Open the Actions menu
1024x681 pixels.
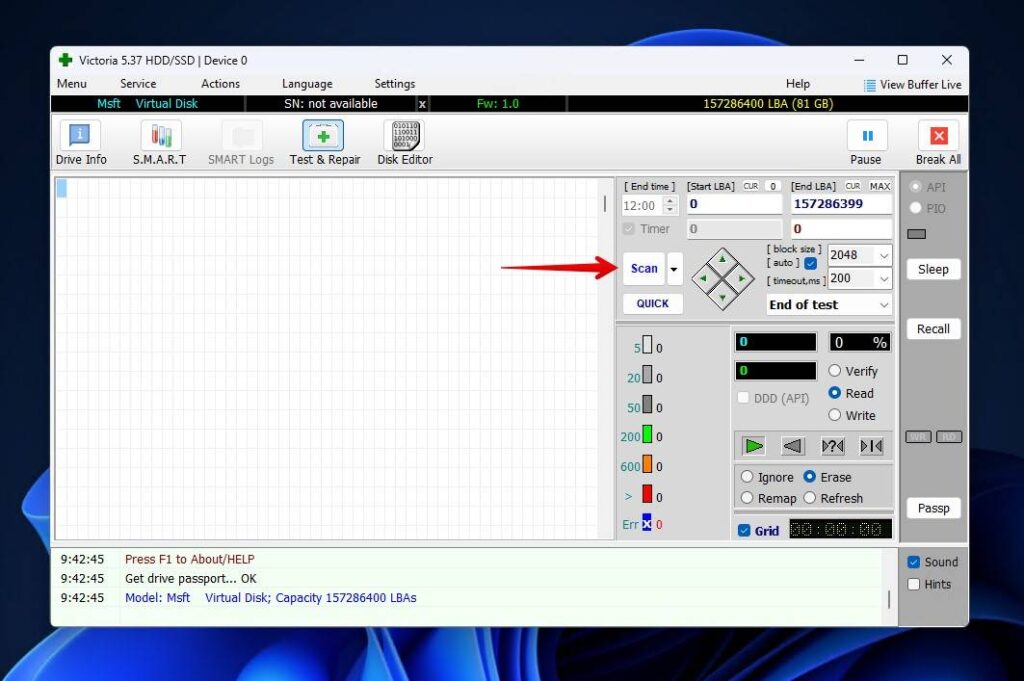tap(220, 83)
